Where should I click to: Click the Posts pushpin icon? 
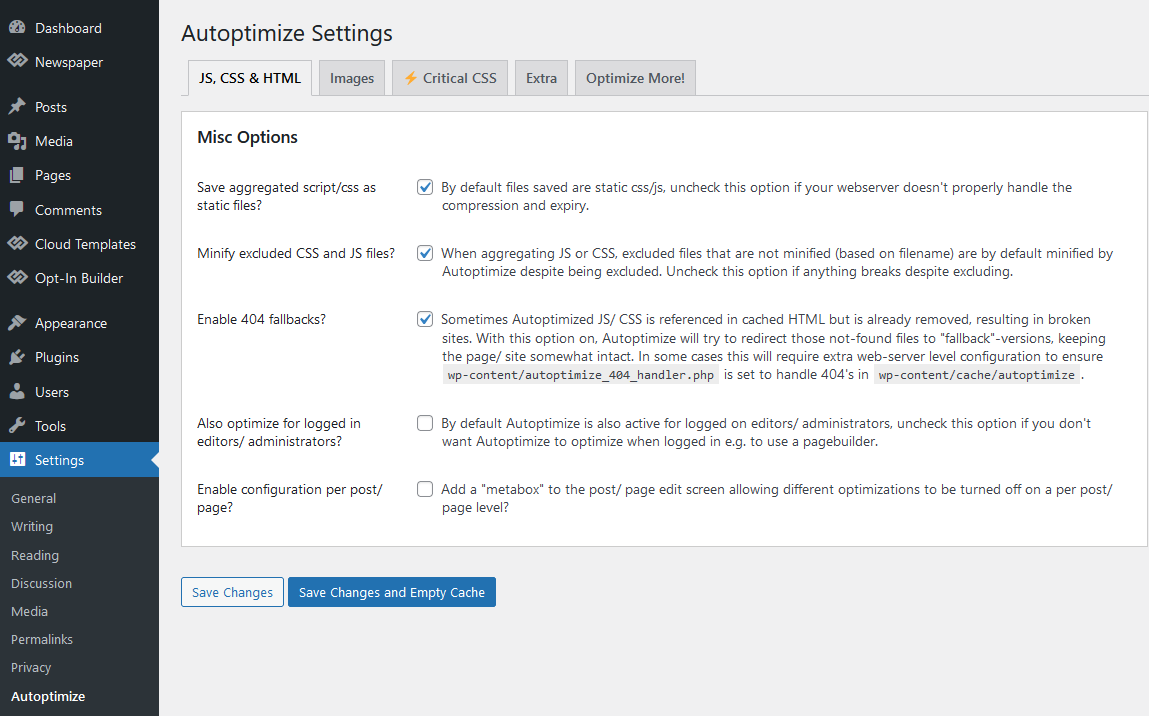click(17, 107)
